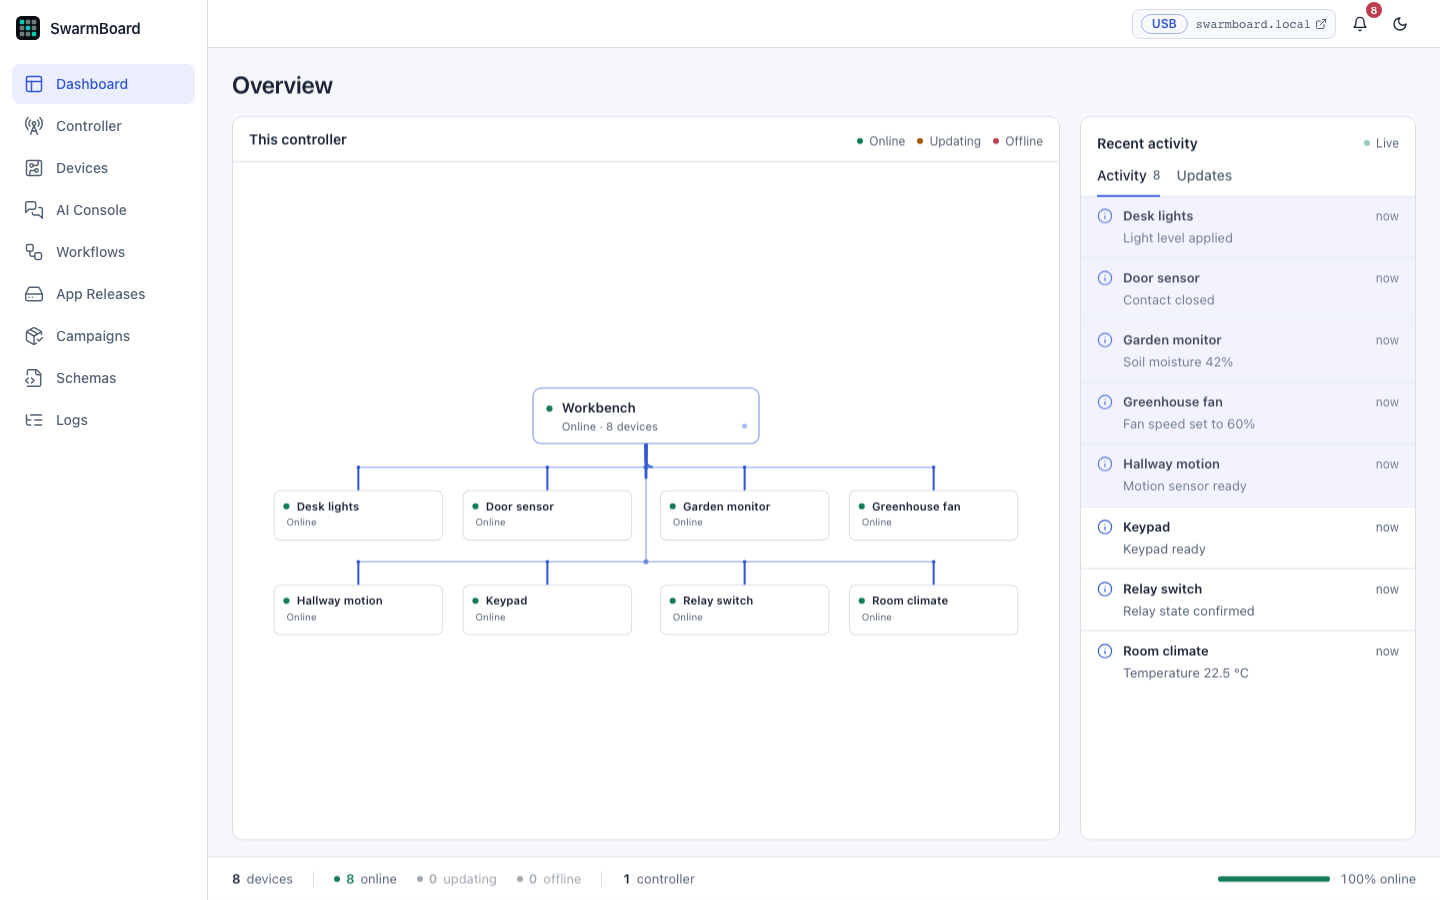This screenshot has width=1440, height=900.
Task: Click the Controller antenna icon
Action: click(x=34, y=126)
